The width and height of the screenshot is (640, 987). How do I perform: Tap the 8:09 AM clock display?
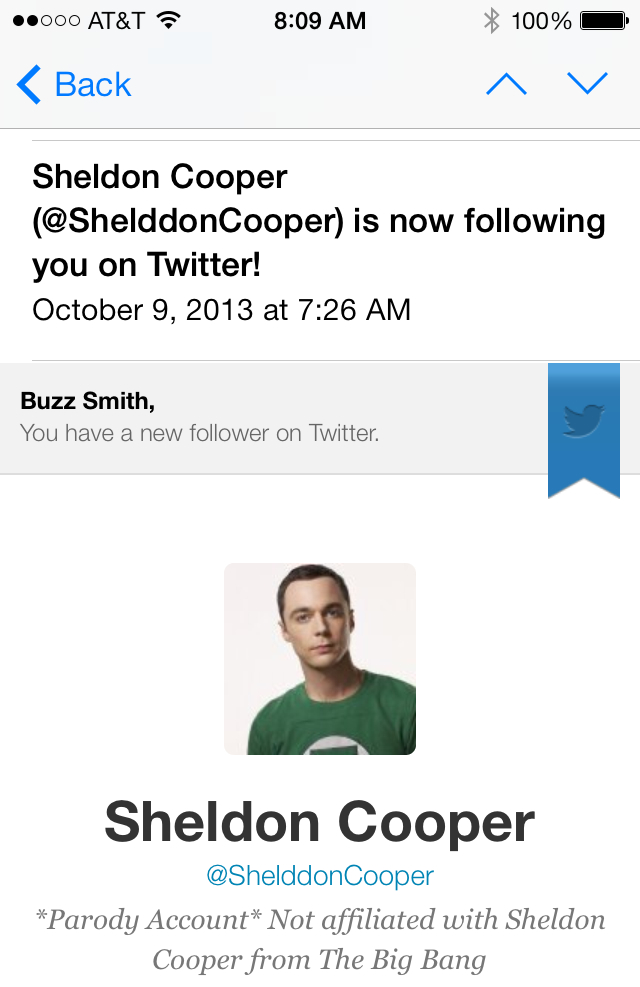tap(320, 19)
